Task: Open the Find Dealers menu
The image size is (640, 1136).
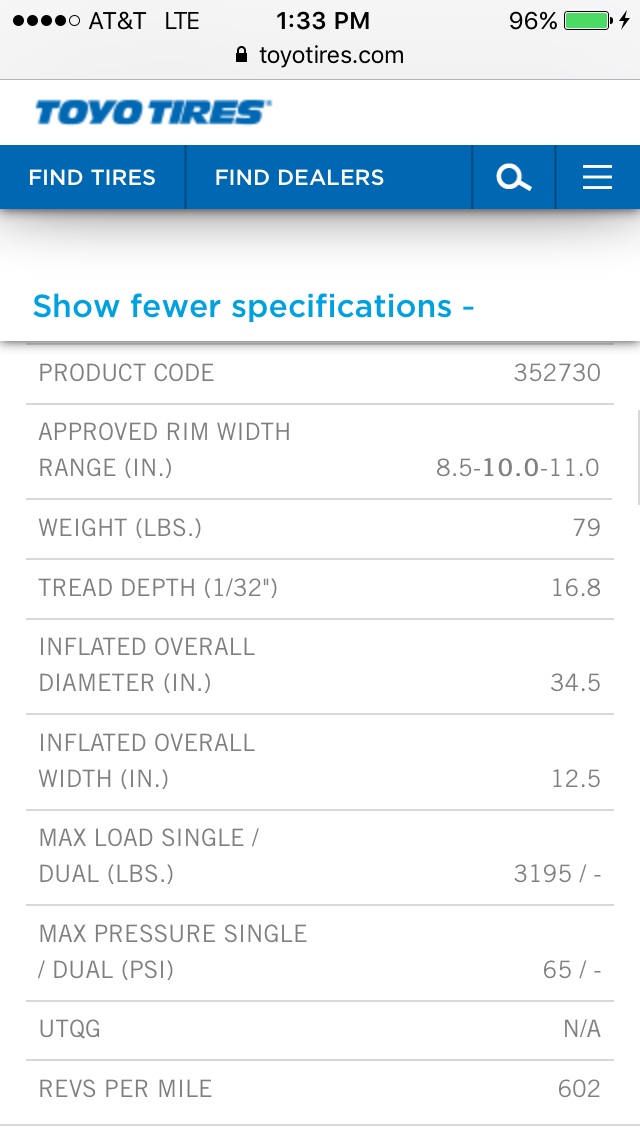Action: click(x=299, y=178)
